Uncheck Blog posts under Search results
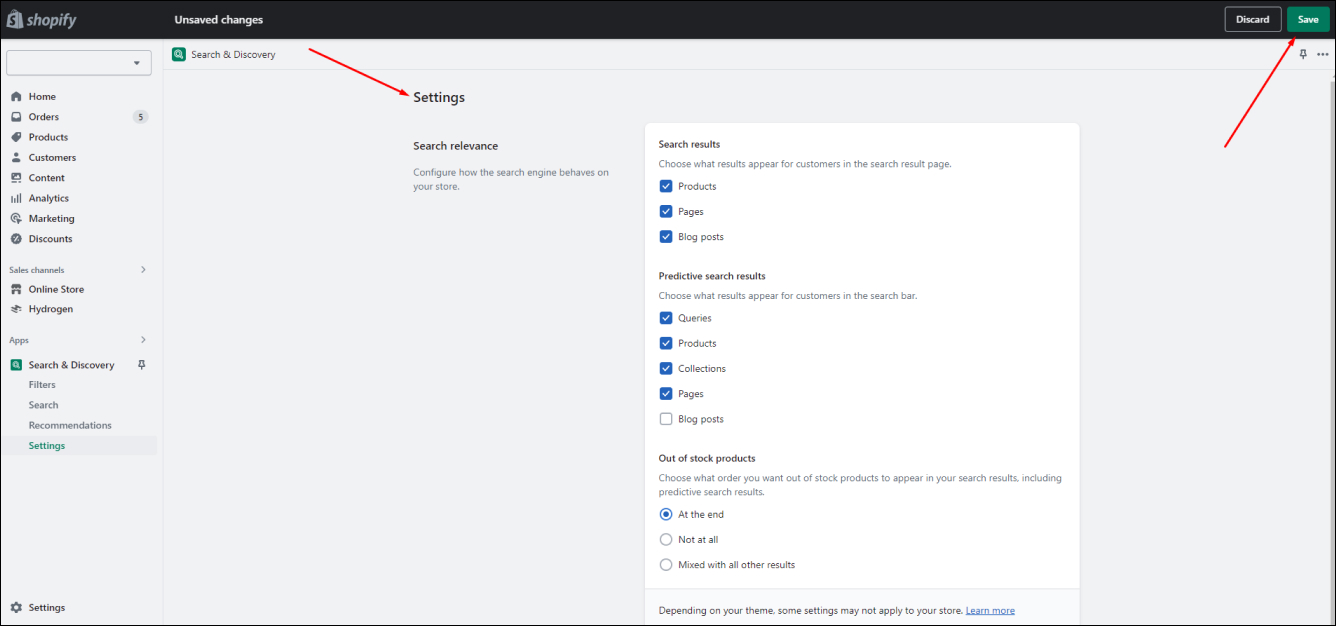The image size is (1336, 626). (666, 237)
